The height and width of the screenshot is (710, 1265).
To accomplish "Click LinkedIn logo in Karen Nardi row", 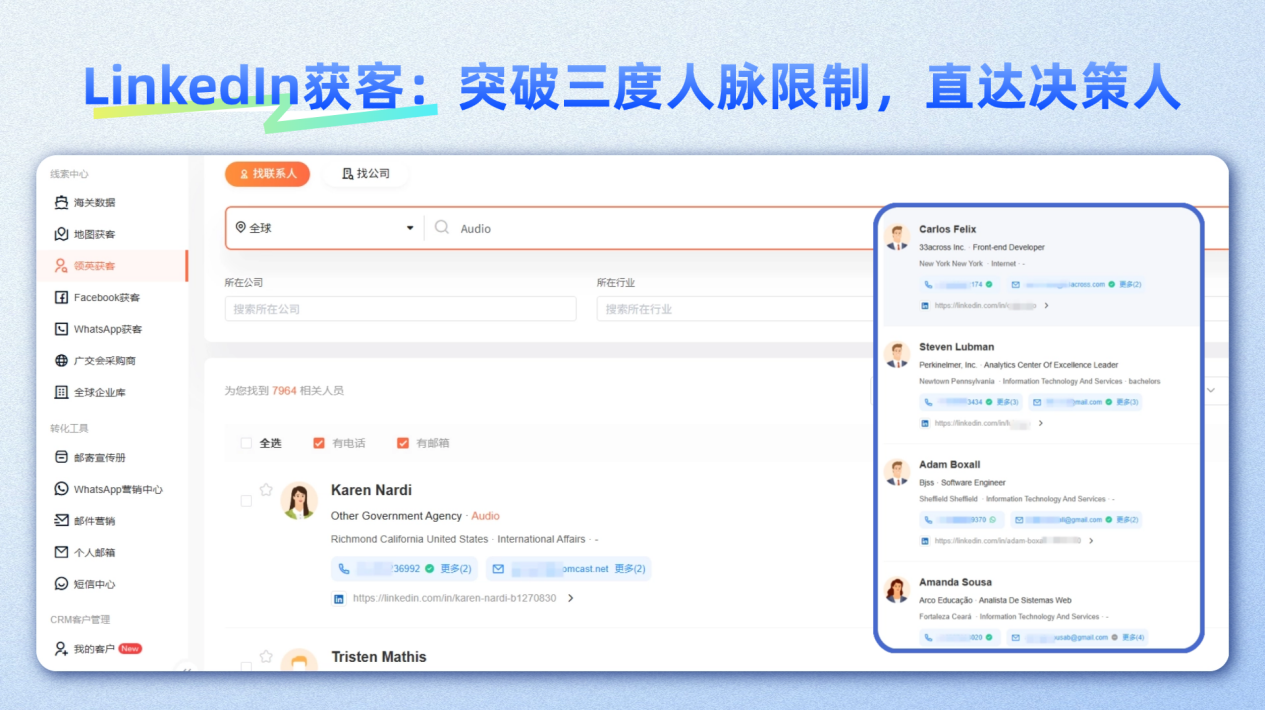I will pos(339,599).
